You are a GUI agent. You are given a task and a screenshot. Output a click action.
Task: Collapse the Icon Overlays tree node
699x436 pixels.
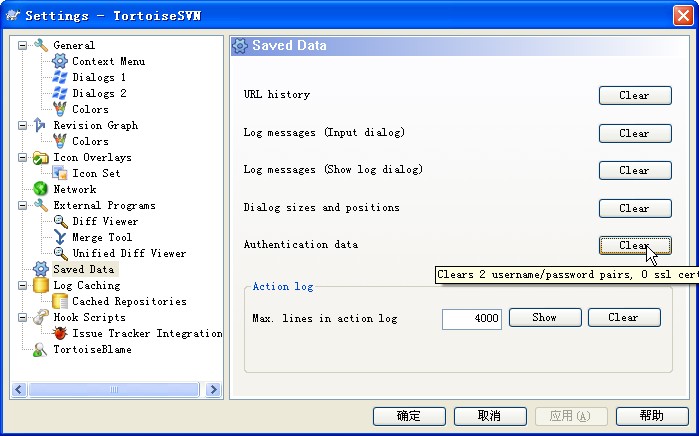pos(22,157)
